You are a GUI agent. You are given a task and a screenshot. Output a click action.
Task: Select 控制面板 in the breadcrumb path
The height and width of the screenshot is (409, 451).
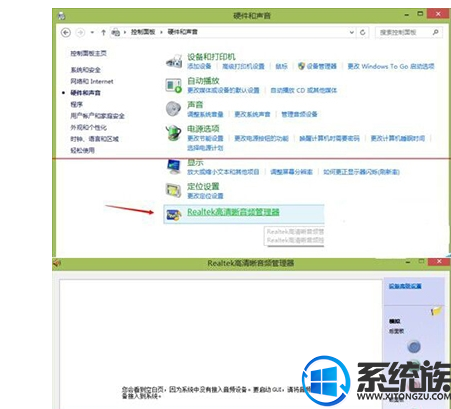coord(143,32)
